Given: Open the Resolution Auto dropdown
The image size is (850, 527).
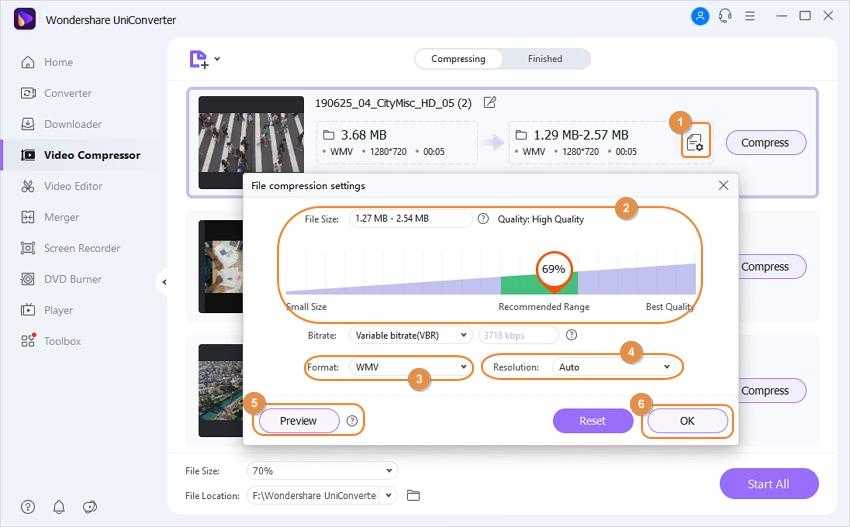Looking at the screenshot, I should [x=610, y=367].
